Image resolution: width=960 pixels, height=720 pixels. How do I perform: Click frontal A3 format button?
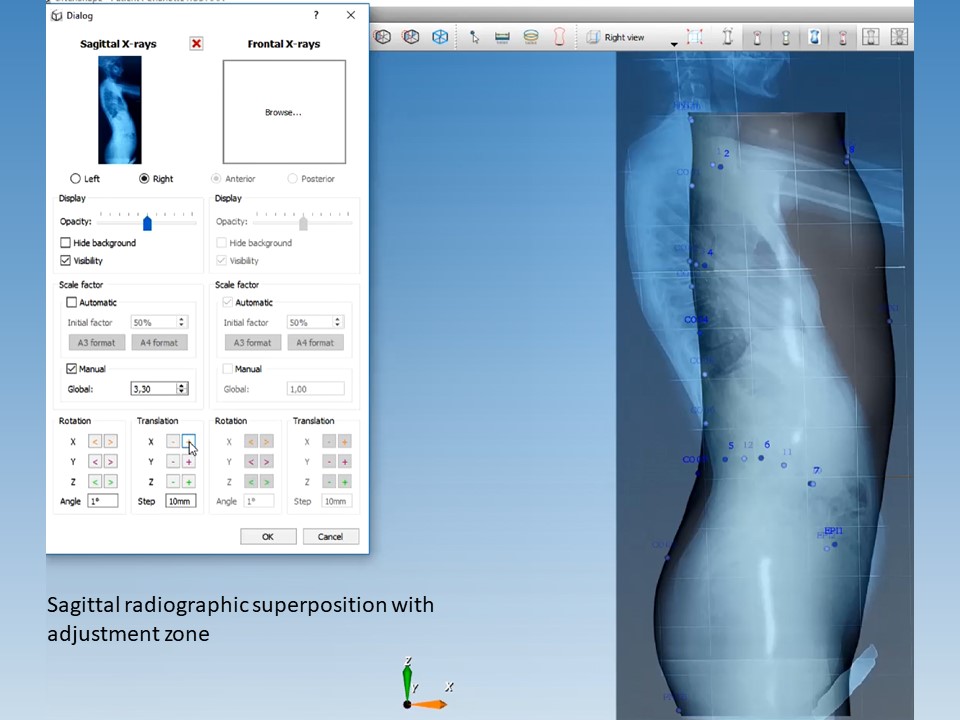tap(253, 343)
